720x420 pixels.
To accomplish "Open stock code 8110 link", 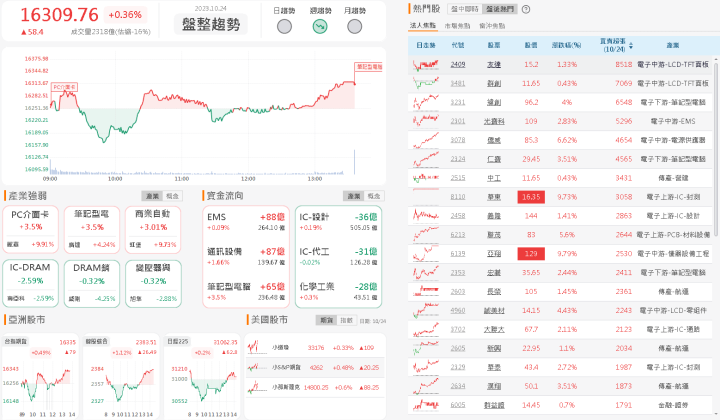I will [x=458, y=197].
